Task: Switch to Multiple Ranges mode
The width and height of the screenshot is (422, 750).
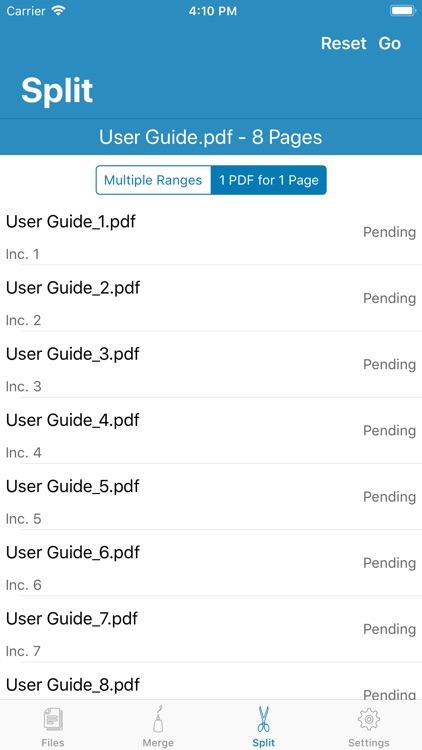Action: point(153,180)
